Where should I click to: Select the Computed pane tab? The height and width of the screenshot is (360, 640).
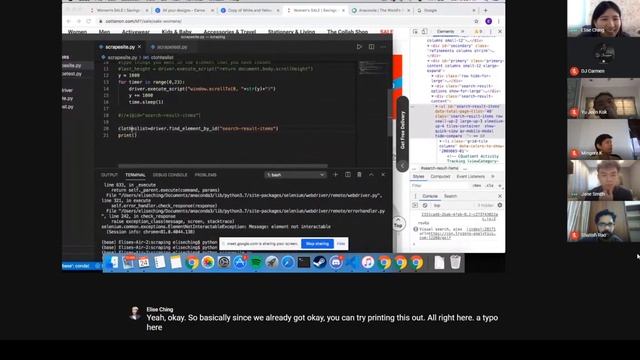(440, 176)
